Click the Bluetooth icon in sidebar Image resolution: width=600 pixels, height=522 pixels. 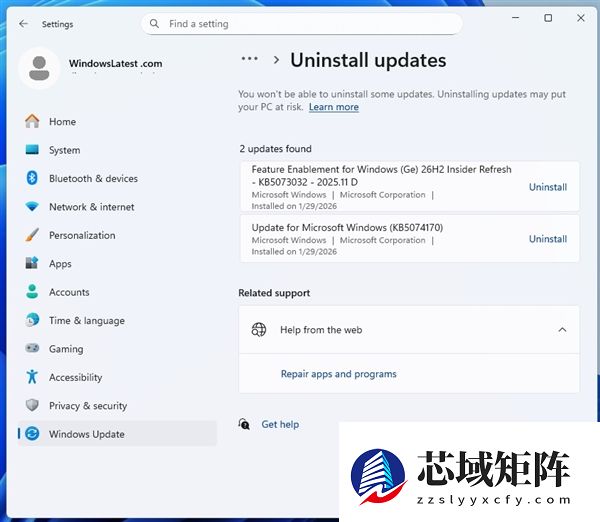(x=32, y=178)
